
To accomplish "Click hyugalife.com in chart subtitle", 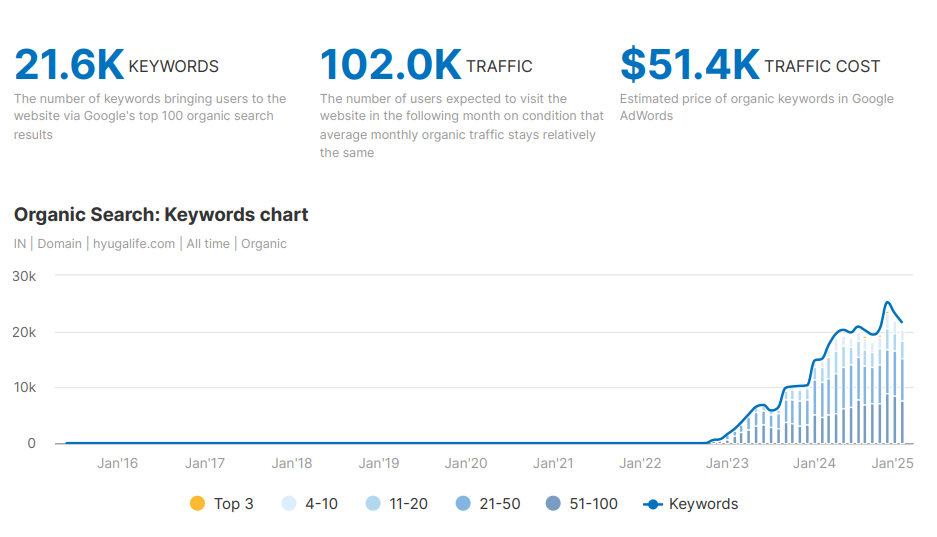I will point(135,244).
